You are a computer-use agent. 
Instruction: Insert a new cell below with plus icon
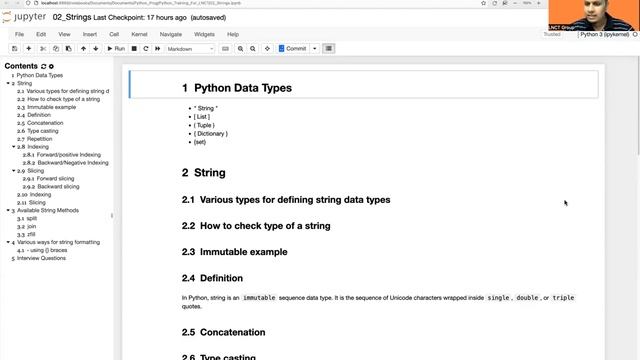click(x=29, y=49)
